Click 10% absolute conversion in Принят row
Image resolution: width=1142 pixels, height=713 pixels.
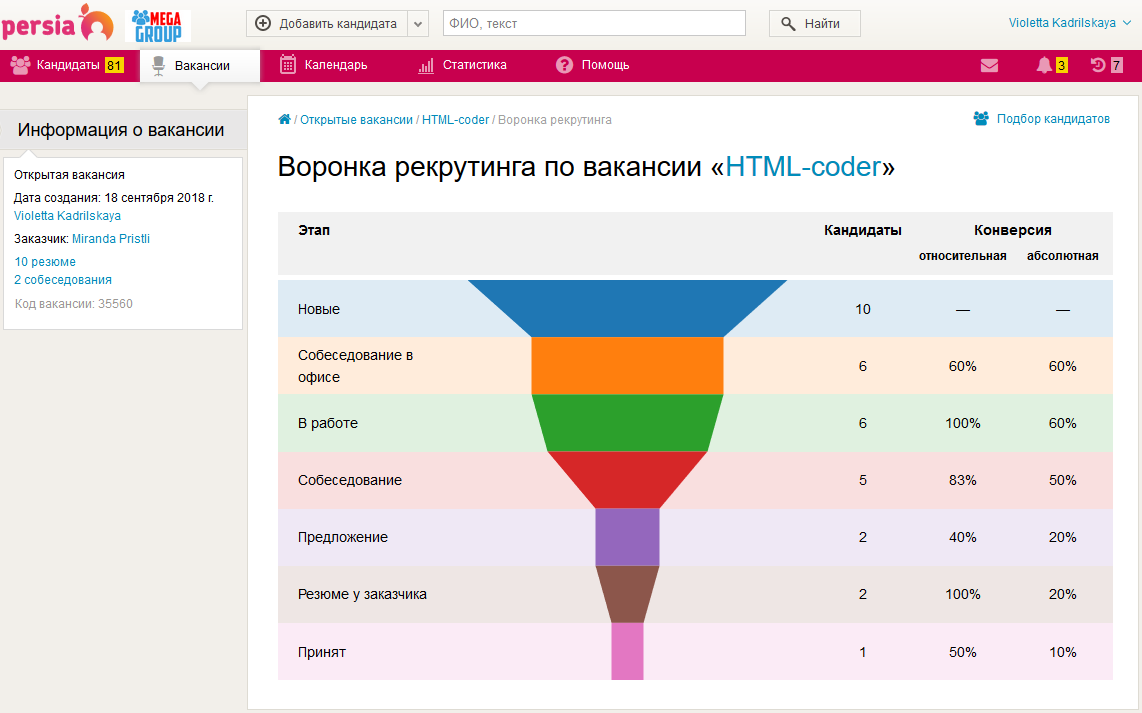pos(1062,652)
